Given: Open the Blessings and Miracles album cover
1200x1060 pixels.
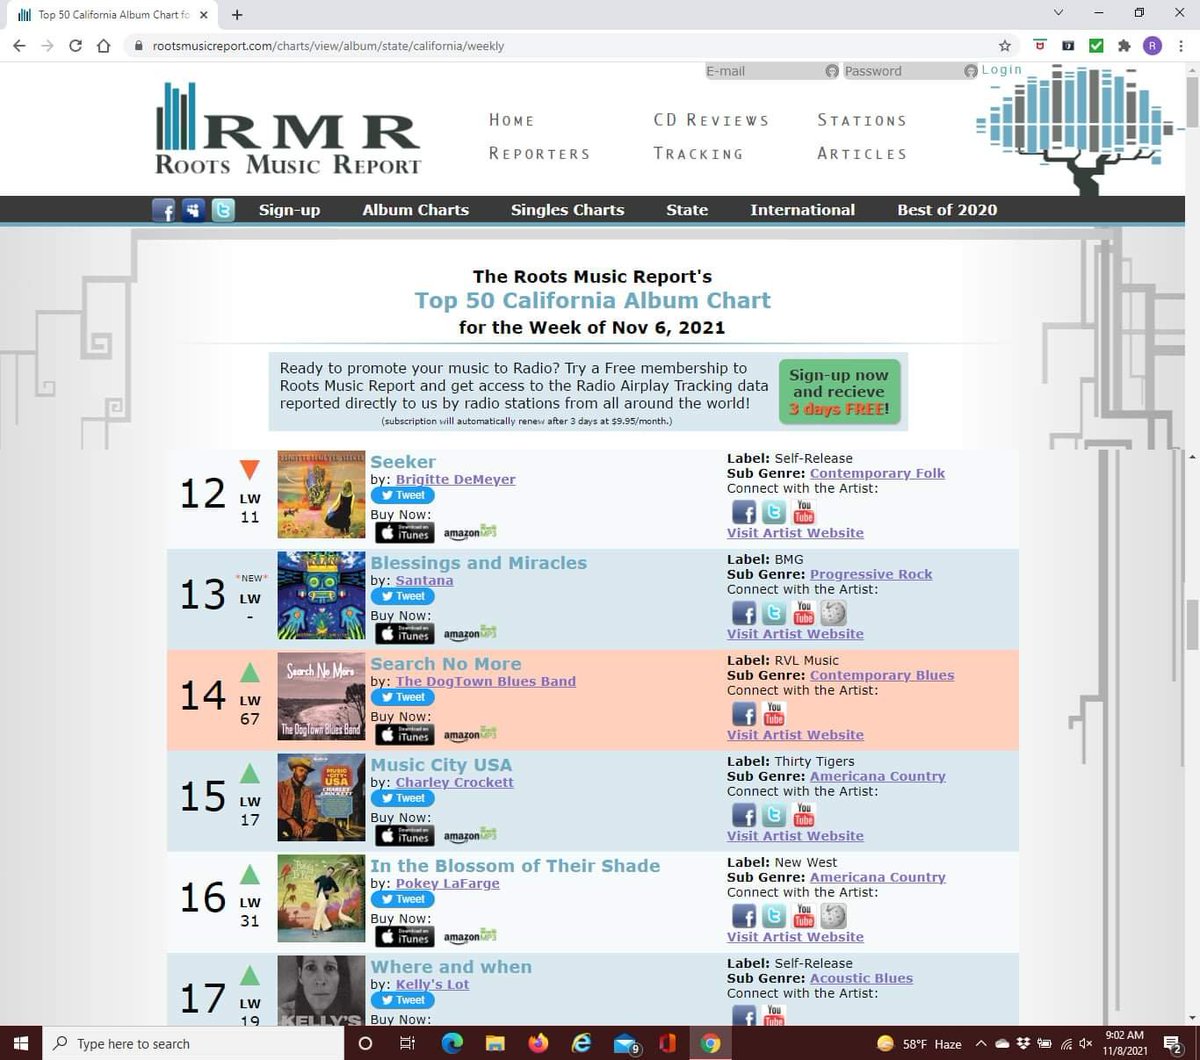Looking at the screenshot, I should point(321,596).
